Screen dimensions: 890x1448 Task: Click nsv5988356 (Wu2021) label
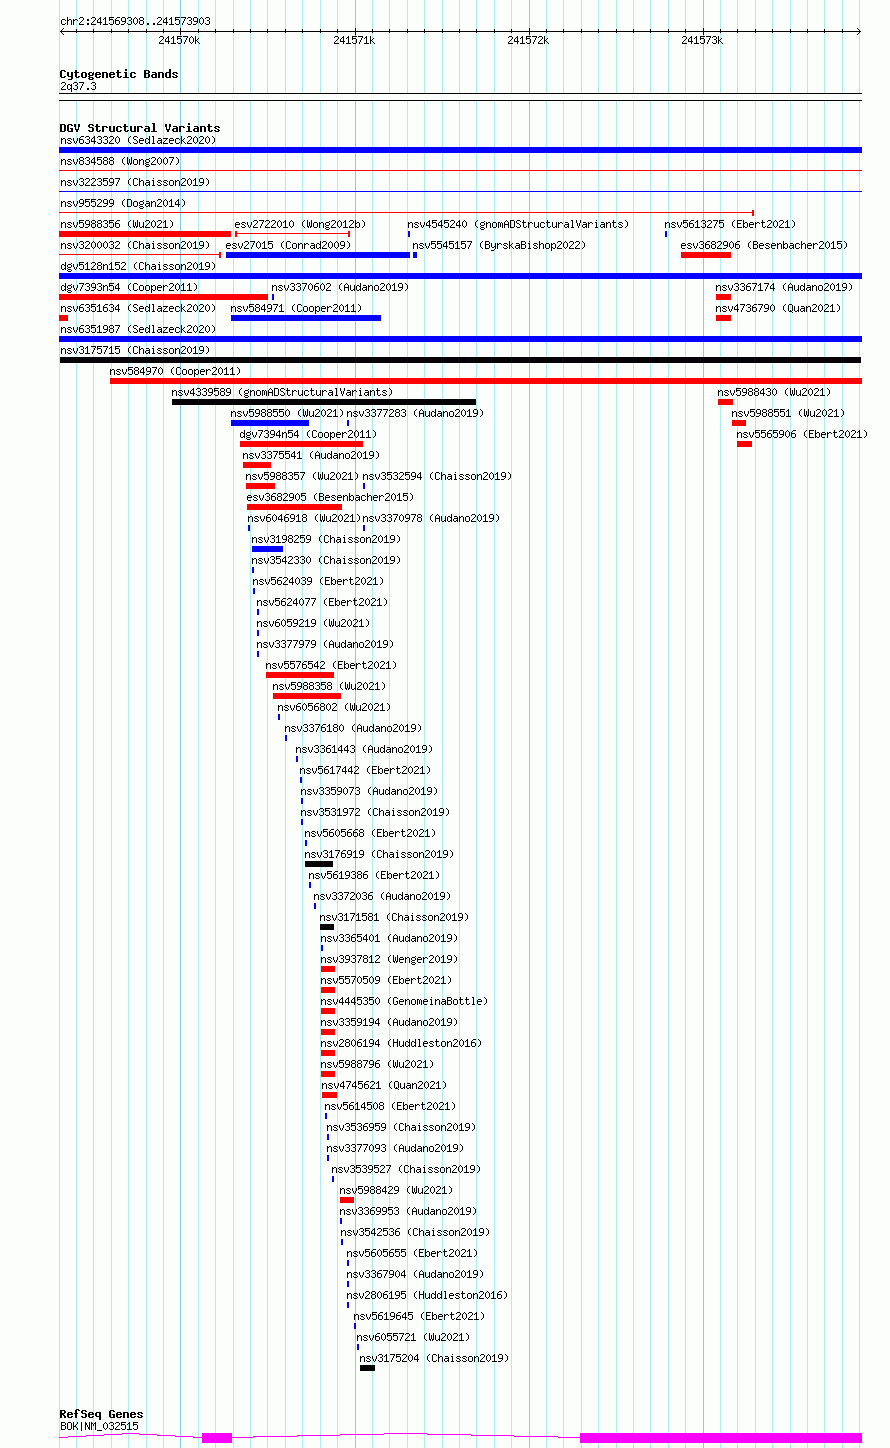tap(117, 225)
